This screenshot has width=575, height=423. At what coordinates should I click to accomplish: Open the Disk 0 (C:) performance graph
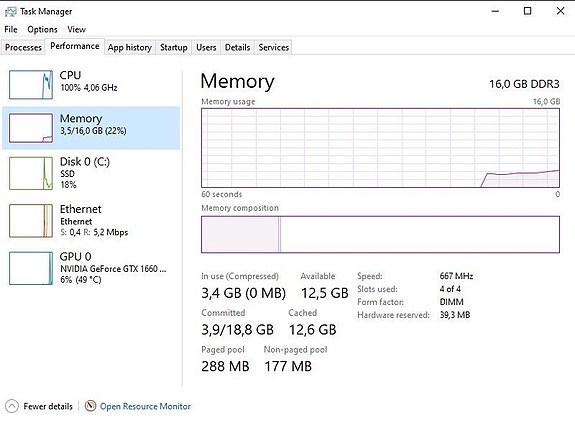click(31, 173)
